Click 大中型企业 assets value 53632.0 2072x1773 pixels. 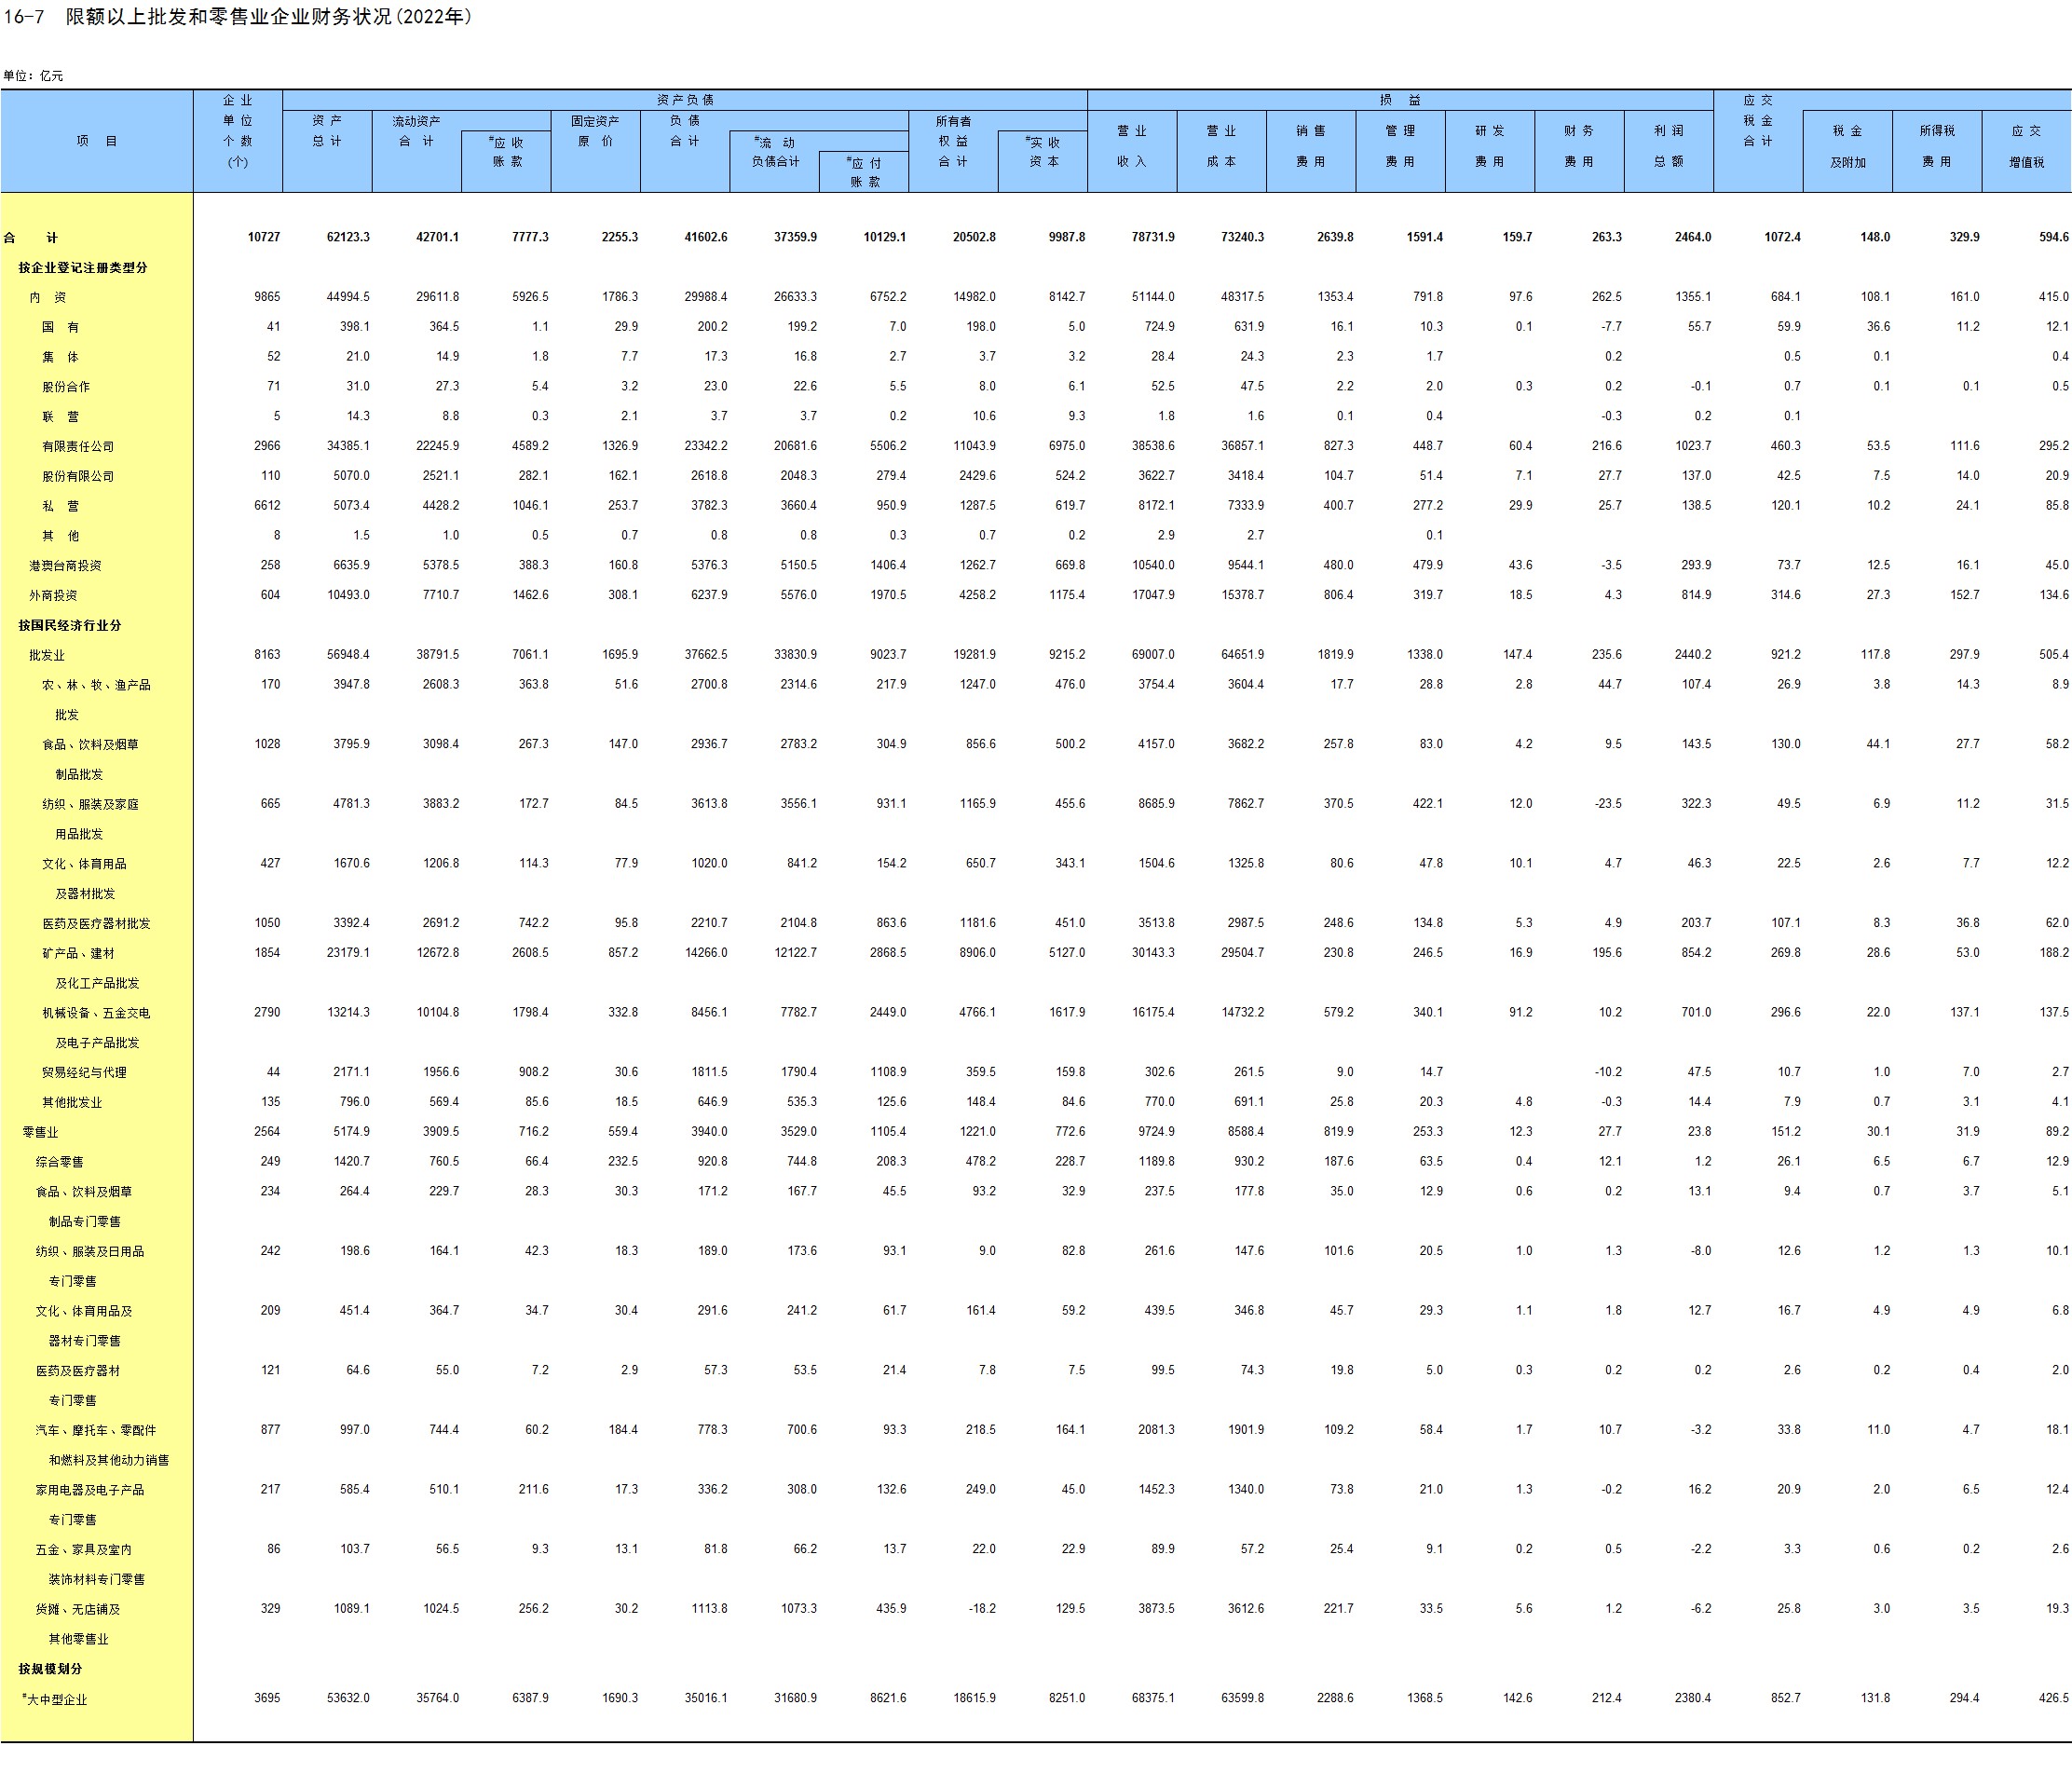point(348,1698)
